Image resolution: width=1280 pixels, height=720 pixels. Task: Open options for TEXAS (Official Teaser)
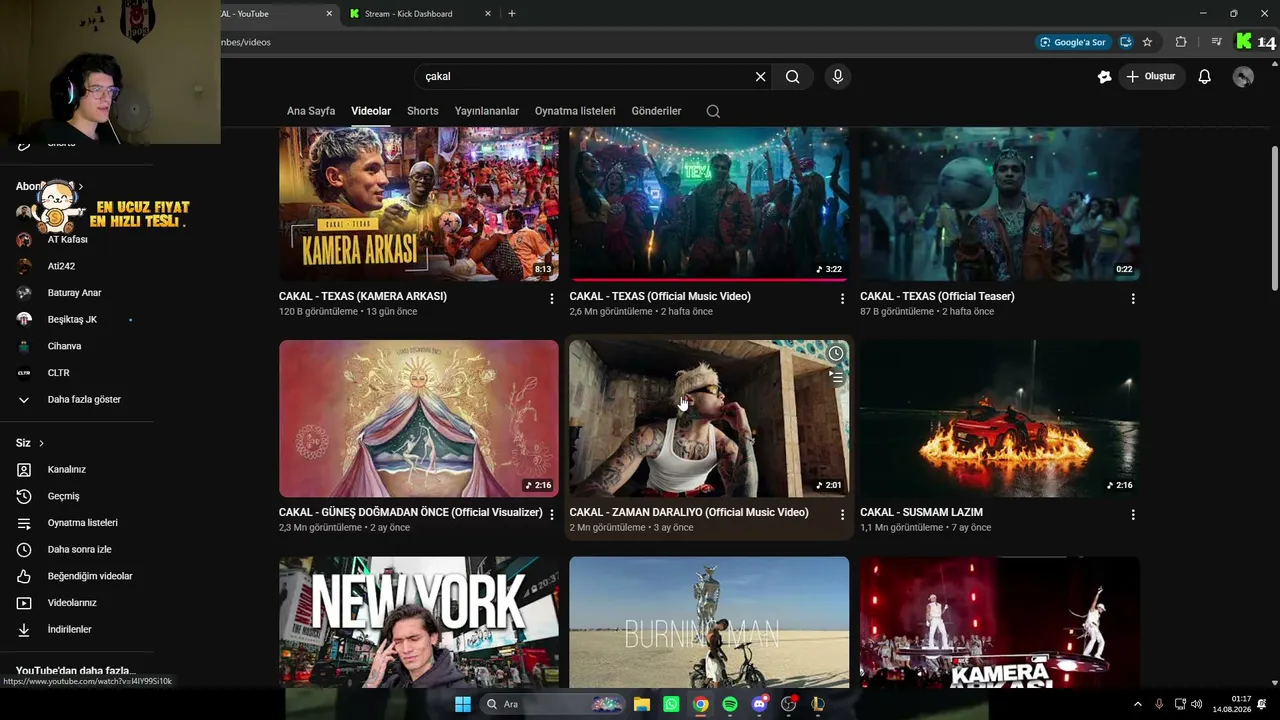(x=1133, y=299)
